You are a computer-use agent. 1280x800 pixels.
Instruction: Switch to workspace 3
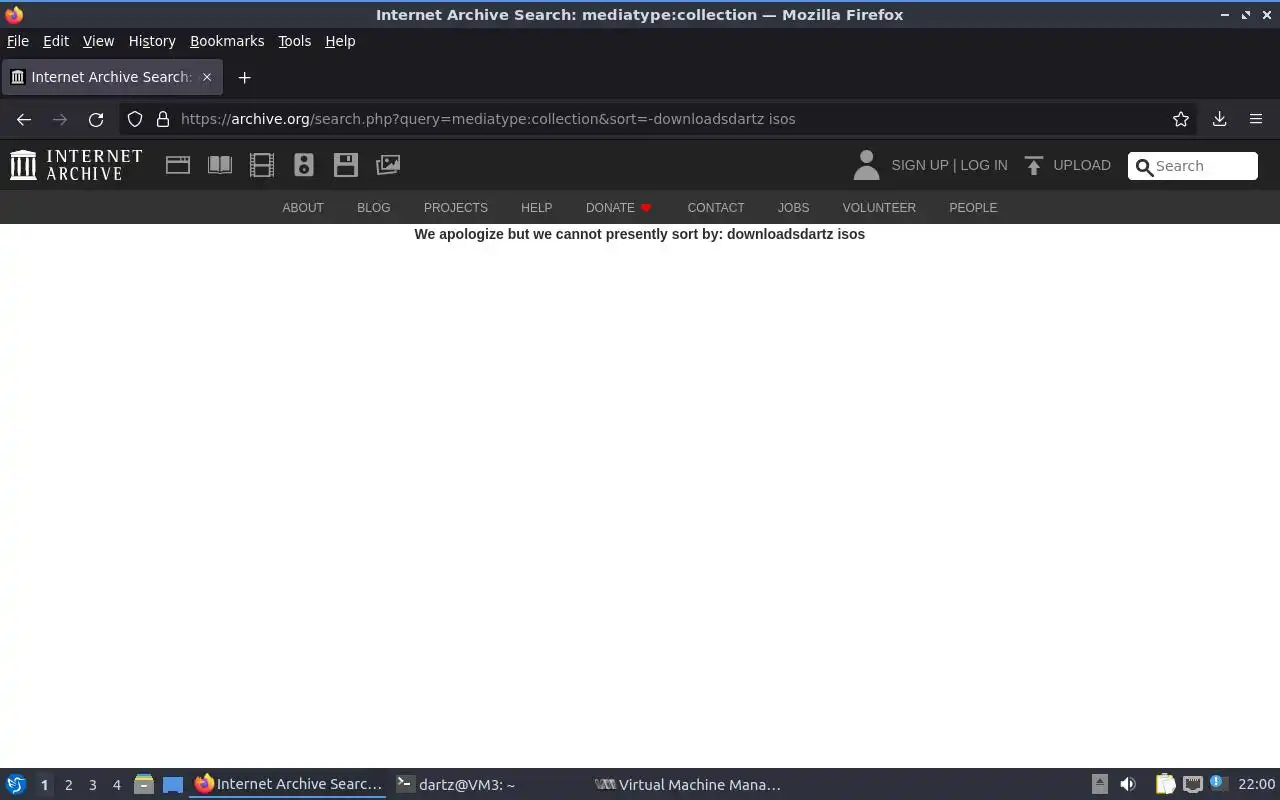point(93,785)
